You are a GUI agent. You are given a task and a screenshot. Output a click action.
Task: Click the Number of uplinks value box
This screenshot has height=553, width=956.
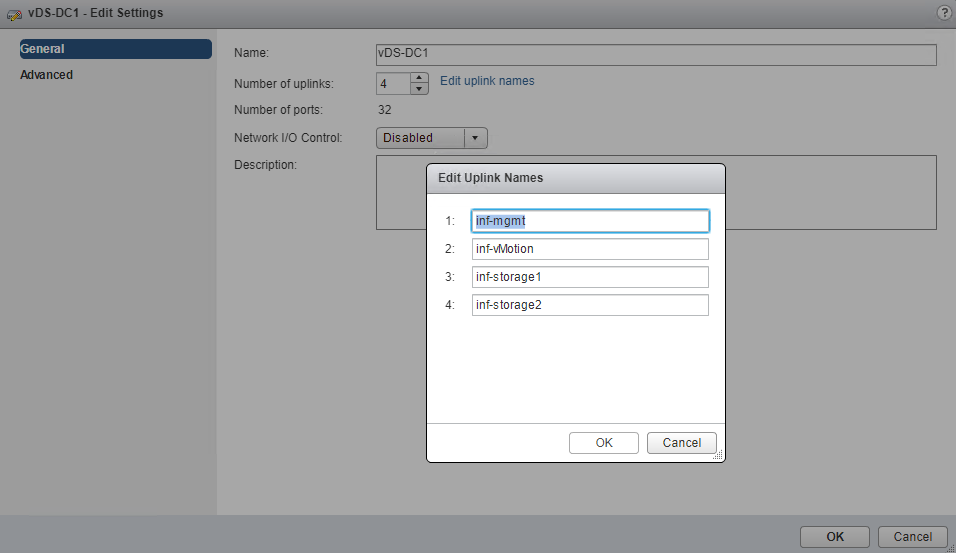[x=392, y=84]
